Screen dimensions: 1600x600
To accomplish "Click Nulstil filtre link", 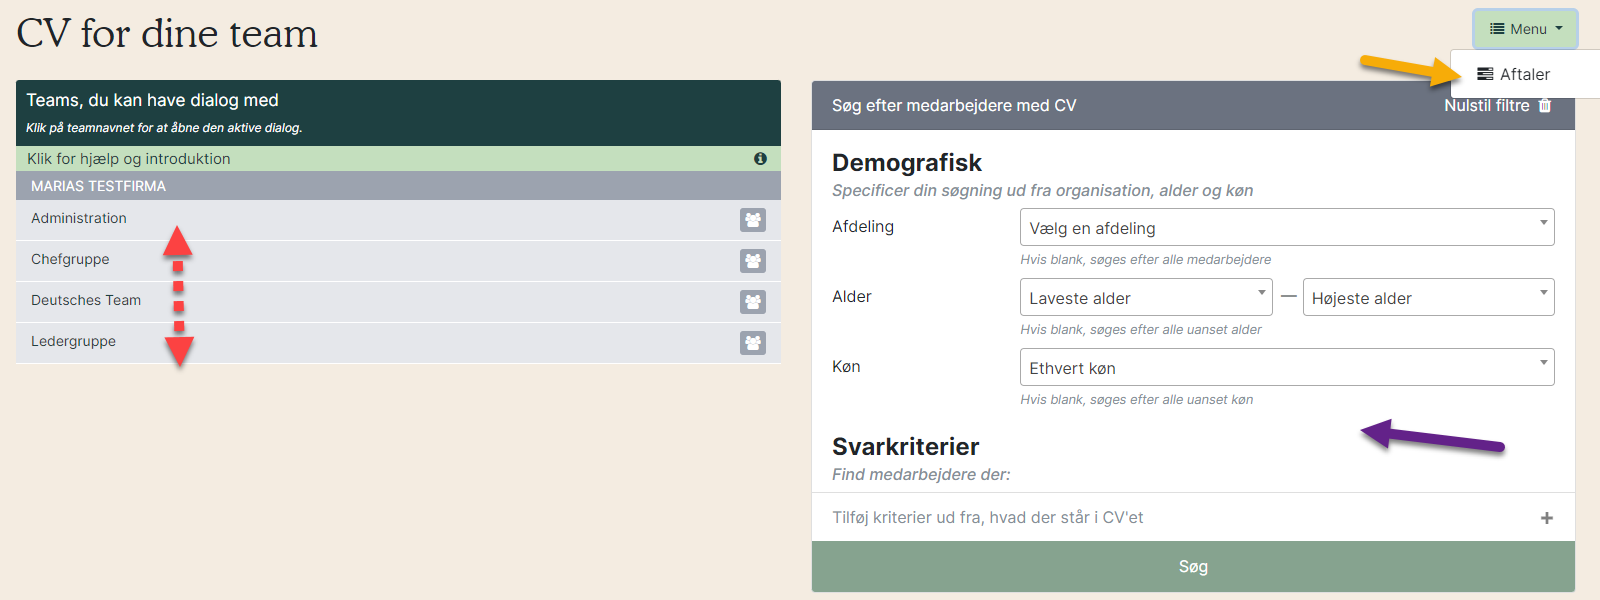I will (x=1486, y=105).
